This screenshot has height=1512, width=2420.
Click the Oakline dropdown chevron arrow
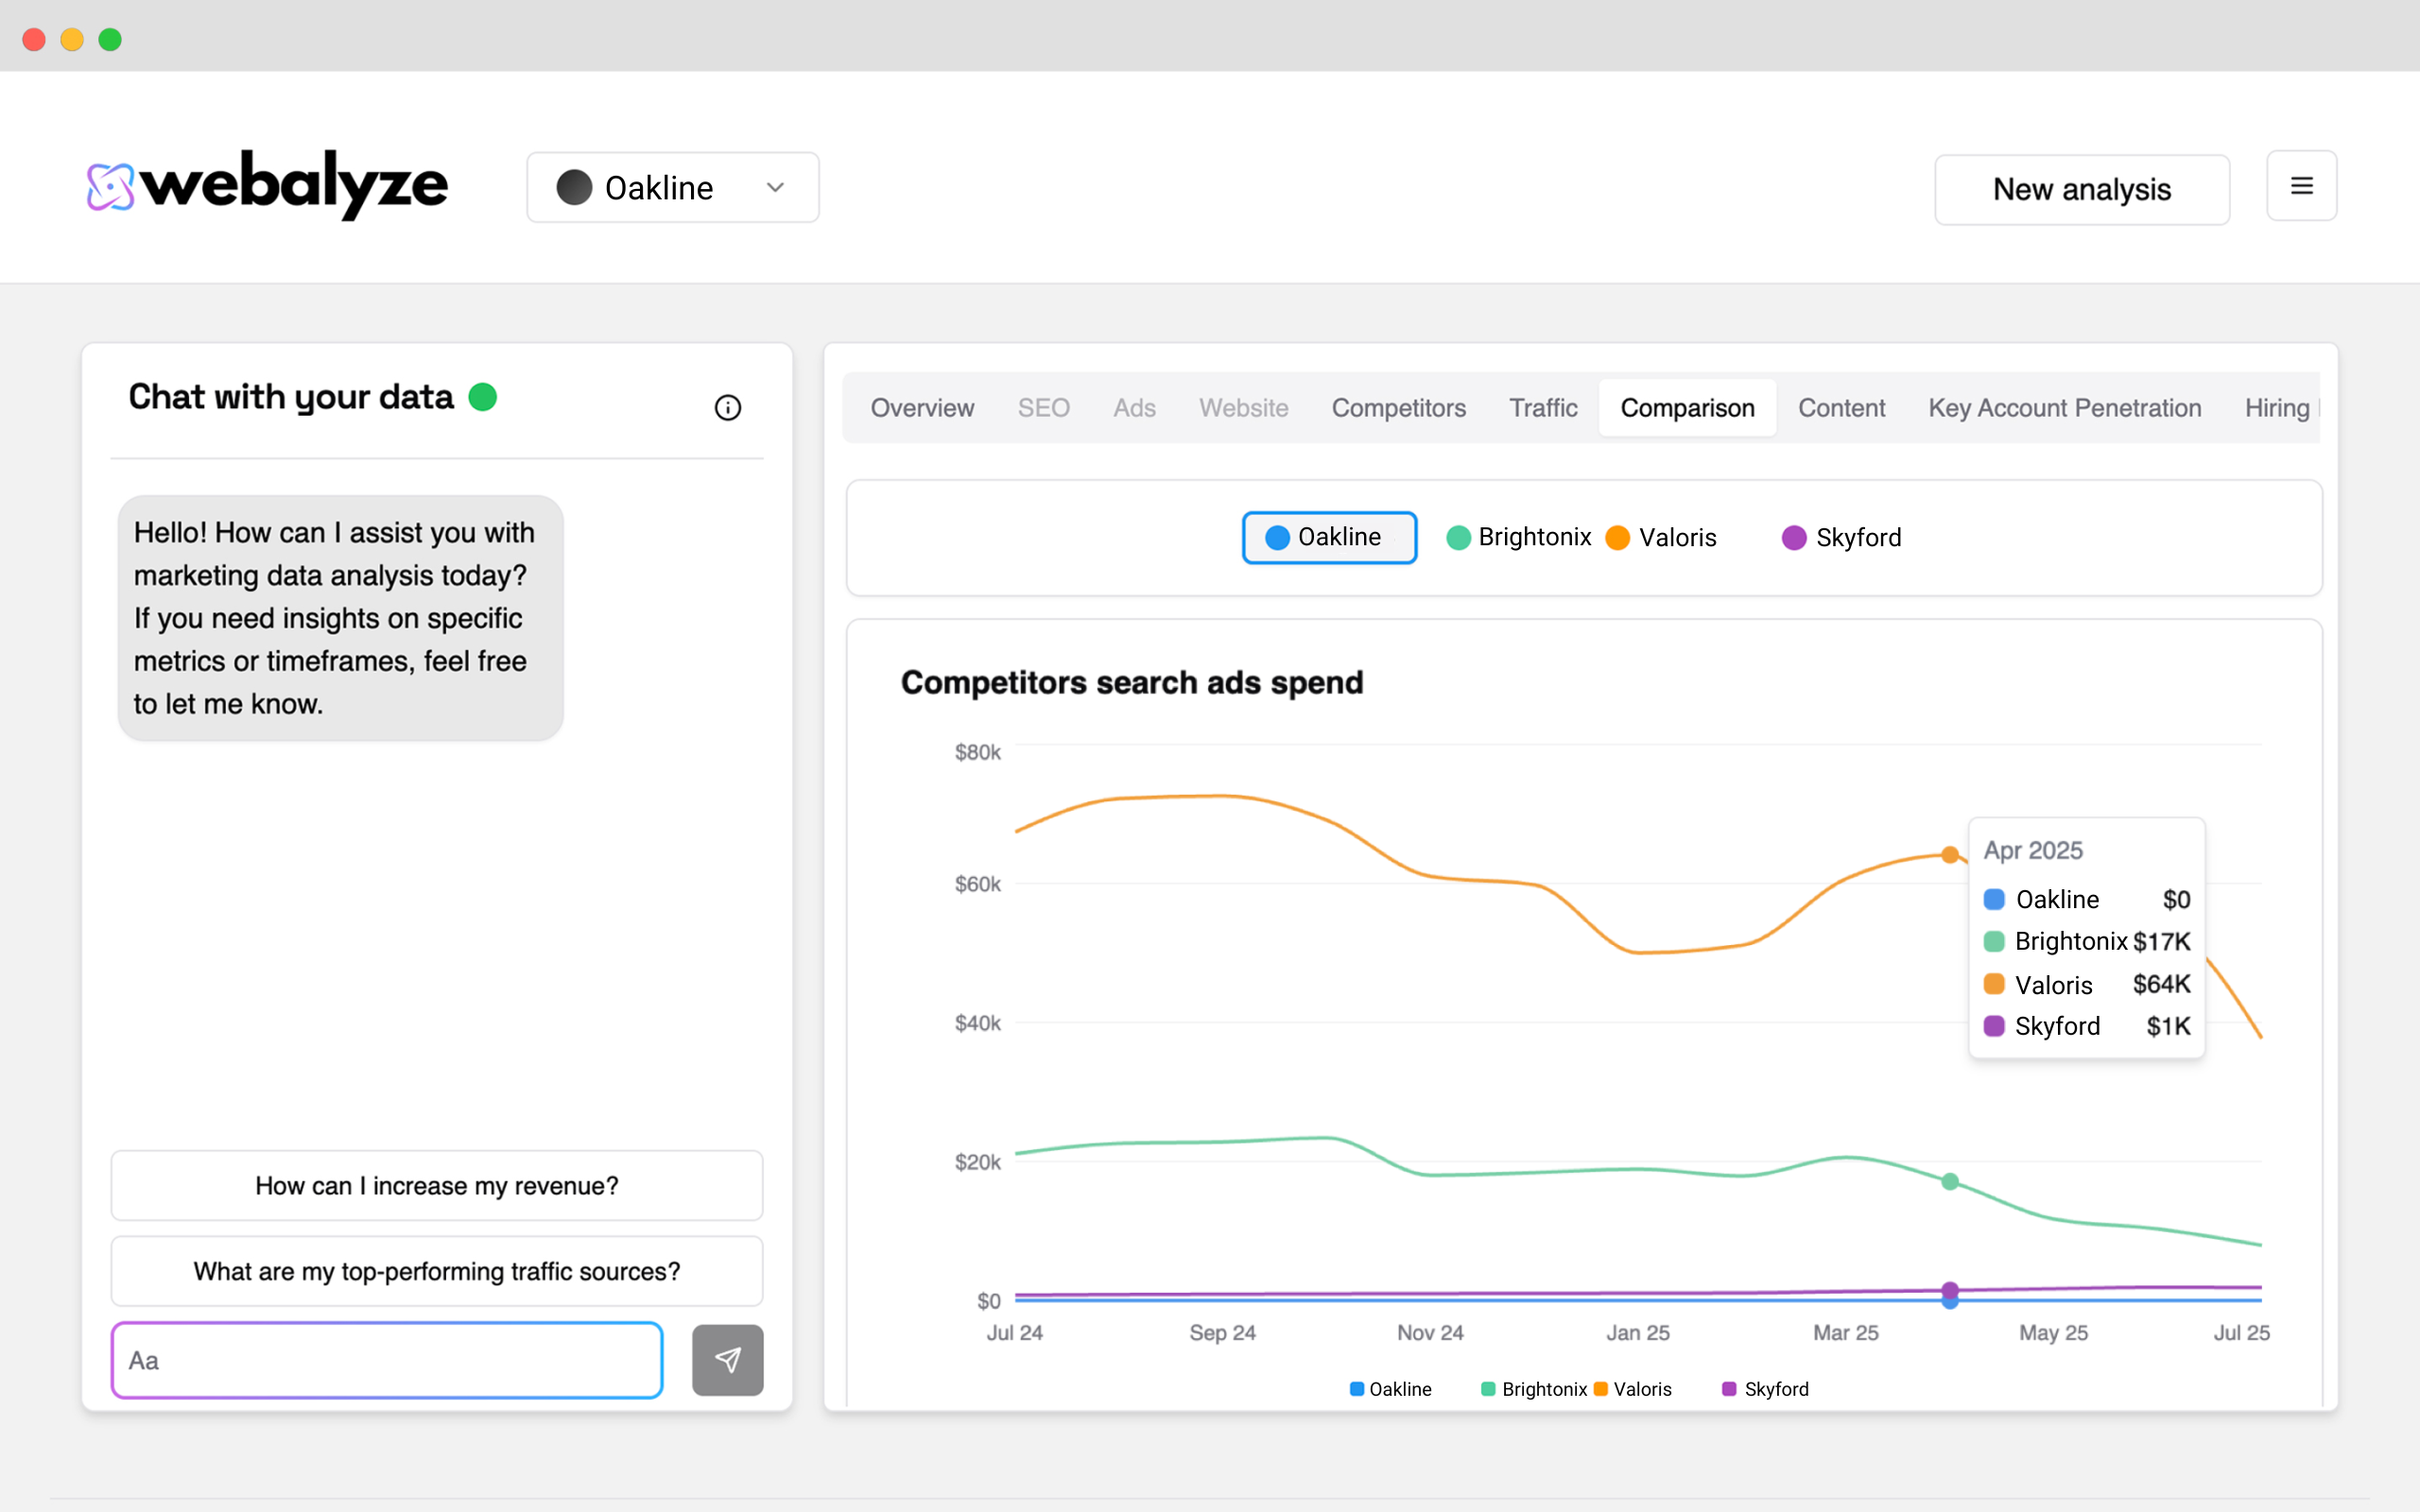tap(775, 188)
